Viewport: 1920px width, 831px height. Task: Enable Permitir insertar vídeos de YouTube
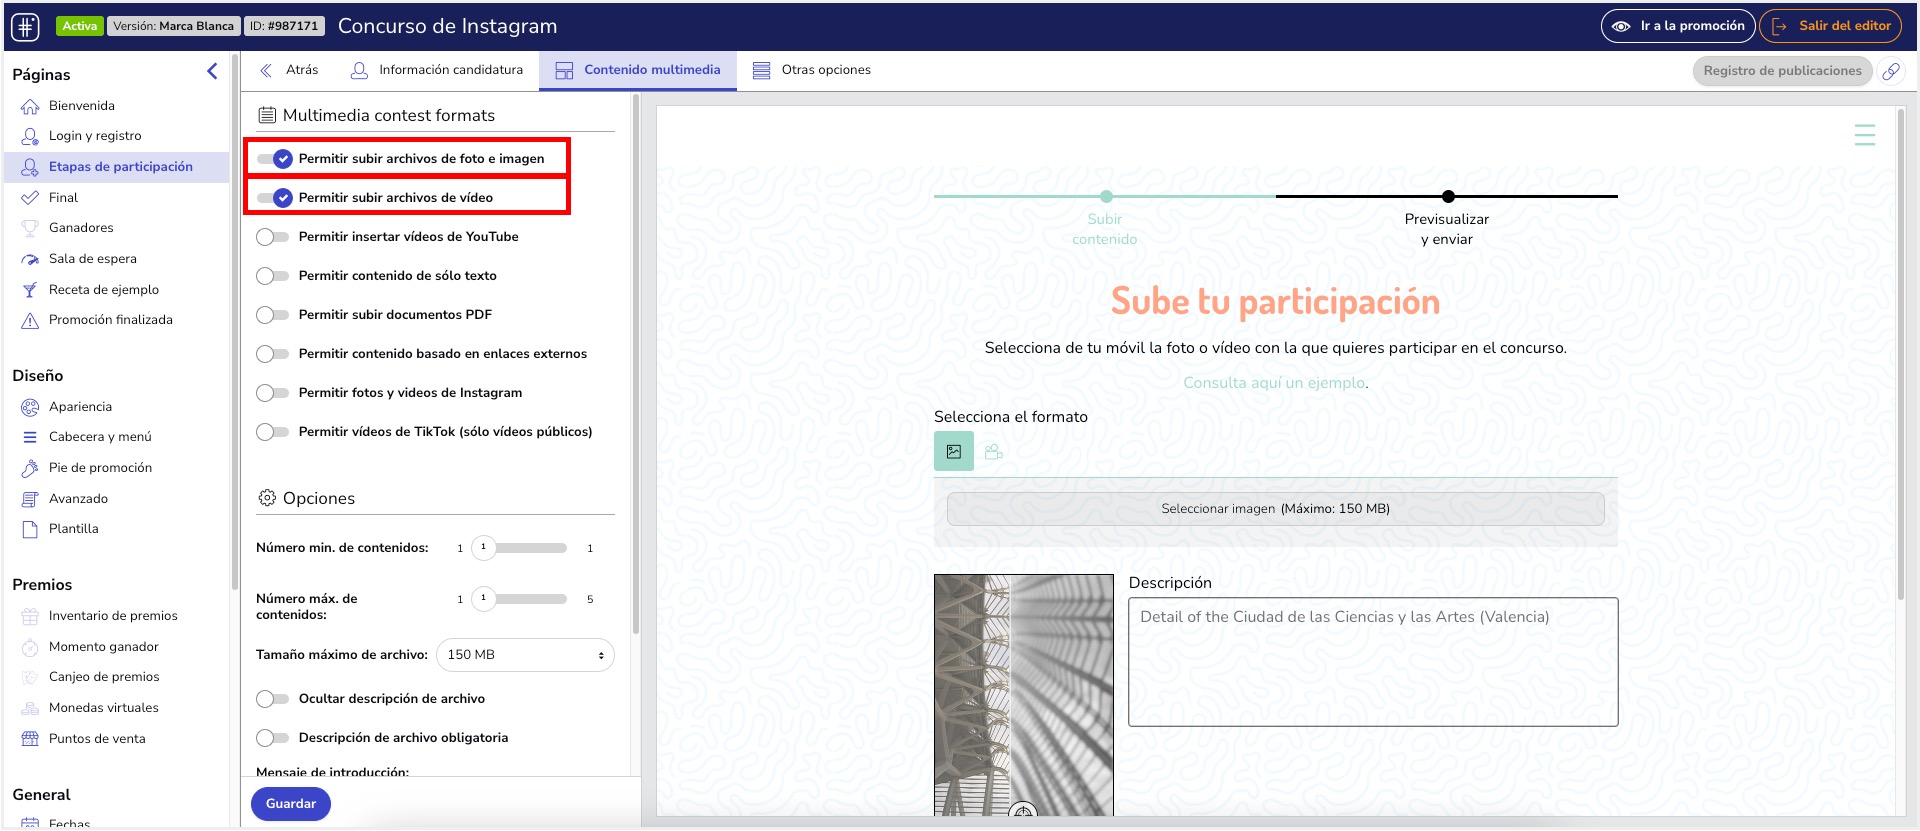click(x=272, y=237)
